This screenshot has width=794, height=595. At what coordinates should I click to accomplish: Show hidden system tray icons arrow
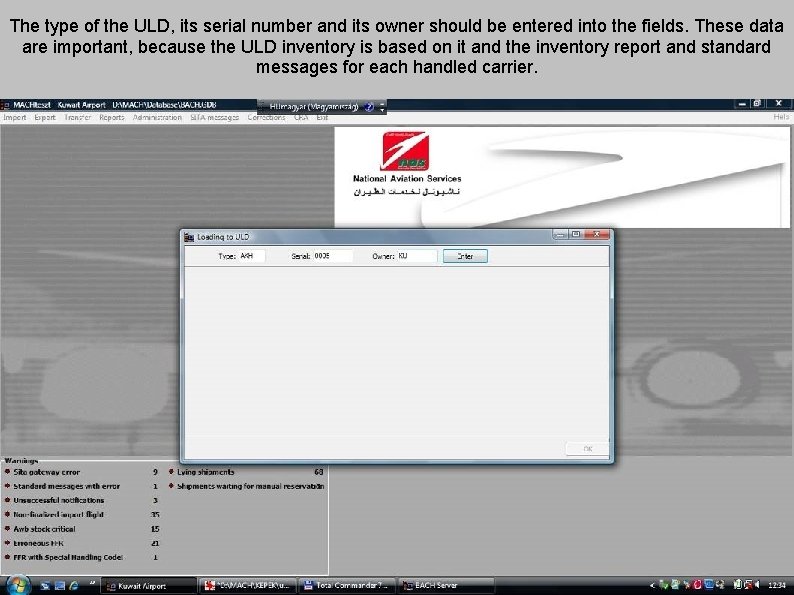click(652, 585)
